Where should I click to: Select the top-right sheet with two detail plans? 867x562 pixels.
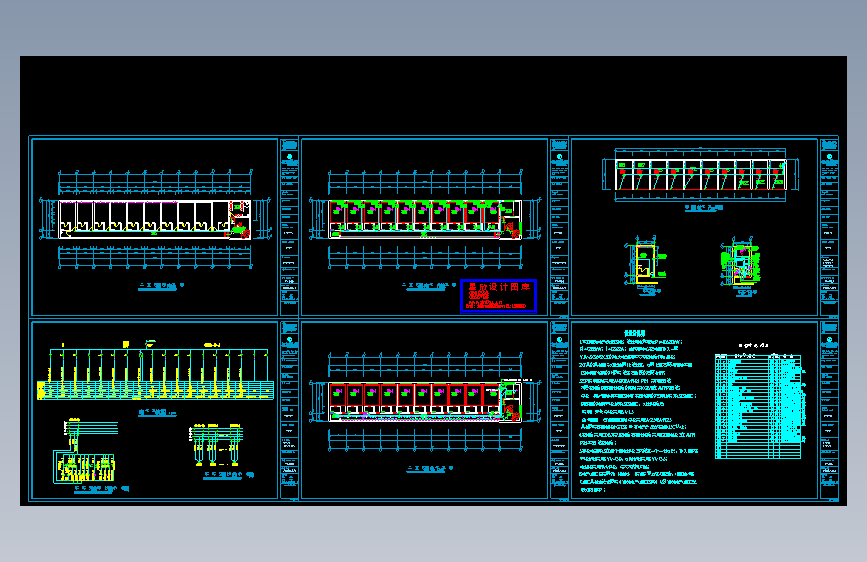694,227
